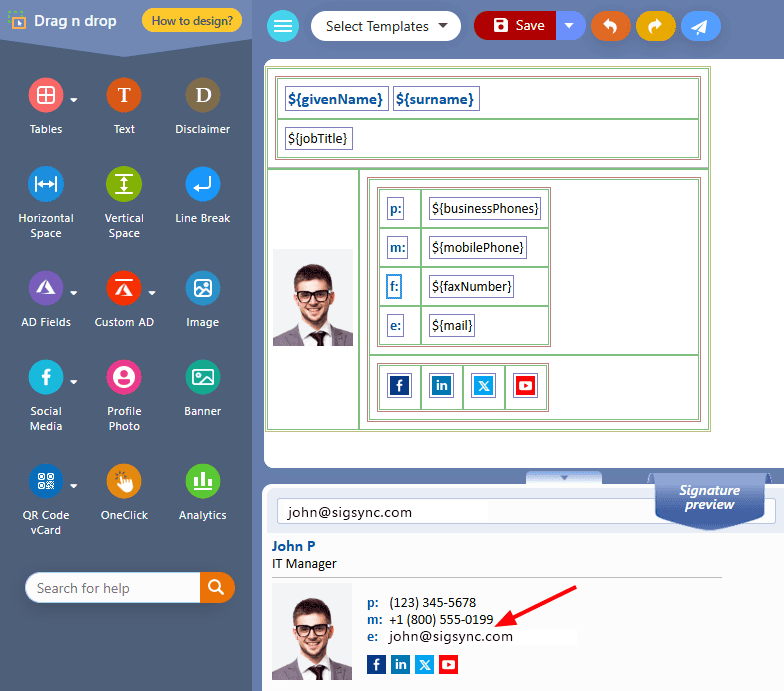Select the ${faxNumber} placeholder
Screen dimensions: 784x691
pyautogui.click(x=472, y=286)
